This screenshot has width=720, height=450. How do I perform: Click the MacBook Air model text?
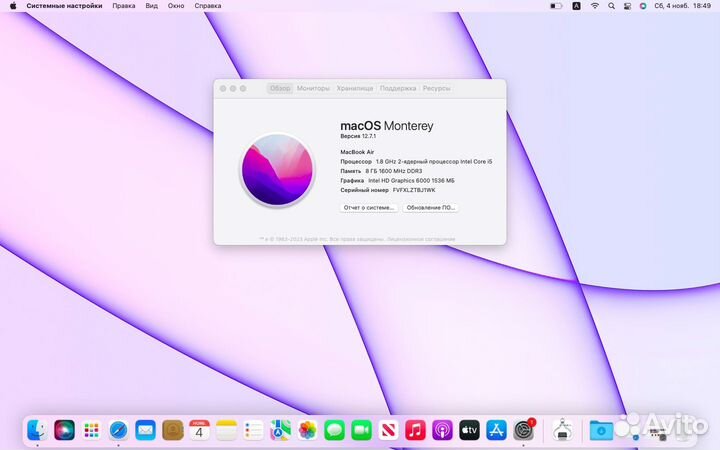[x=357, y=152]
